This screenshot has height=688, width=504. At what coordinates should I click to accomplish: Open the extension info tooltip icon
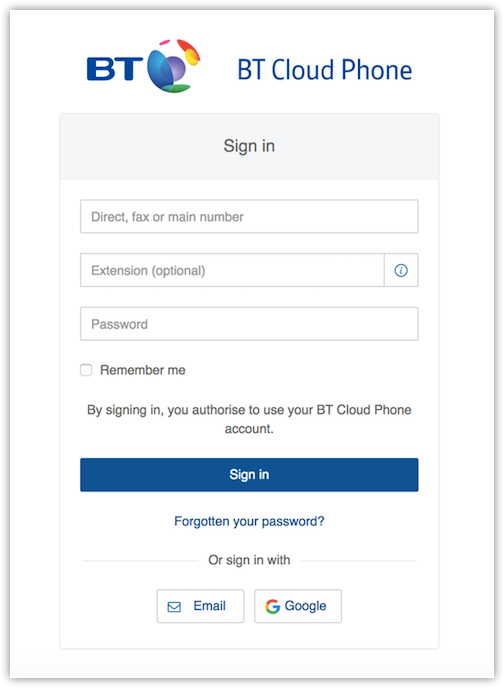coord(401,270)
